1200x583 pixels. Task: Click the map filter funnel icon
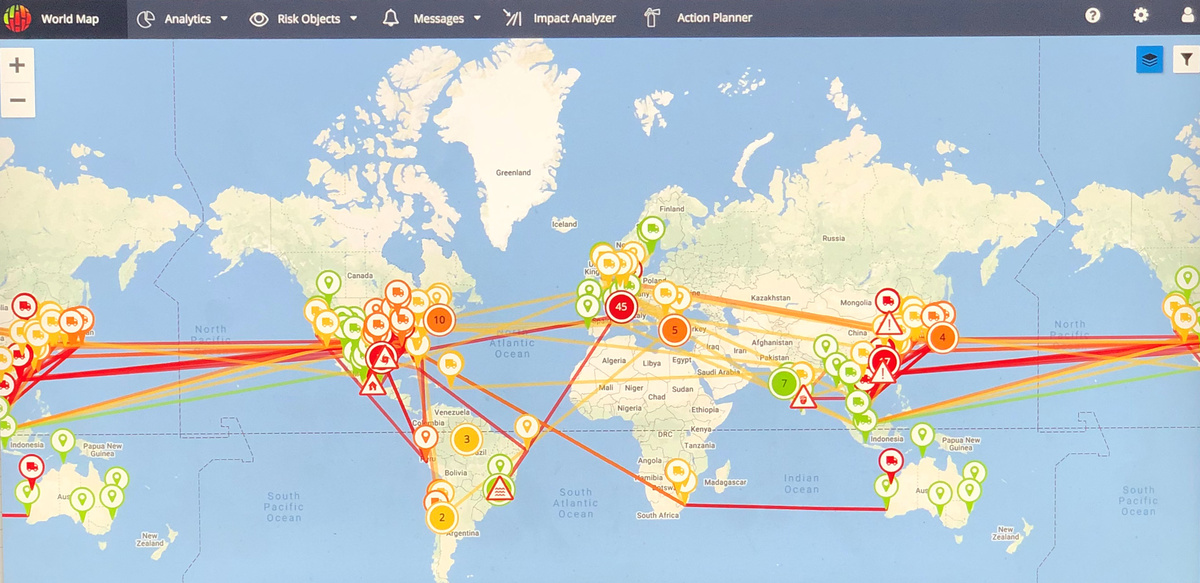(1186, 60)
